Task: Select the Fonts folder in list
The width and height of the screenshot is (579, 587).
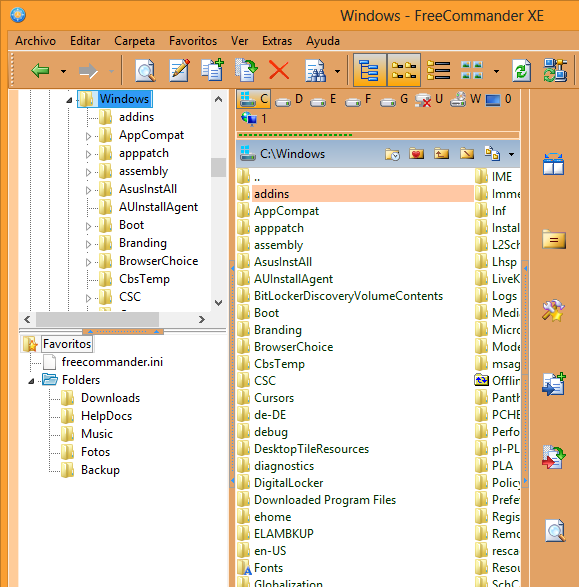Action: click(268, 568)
